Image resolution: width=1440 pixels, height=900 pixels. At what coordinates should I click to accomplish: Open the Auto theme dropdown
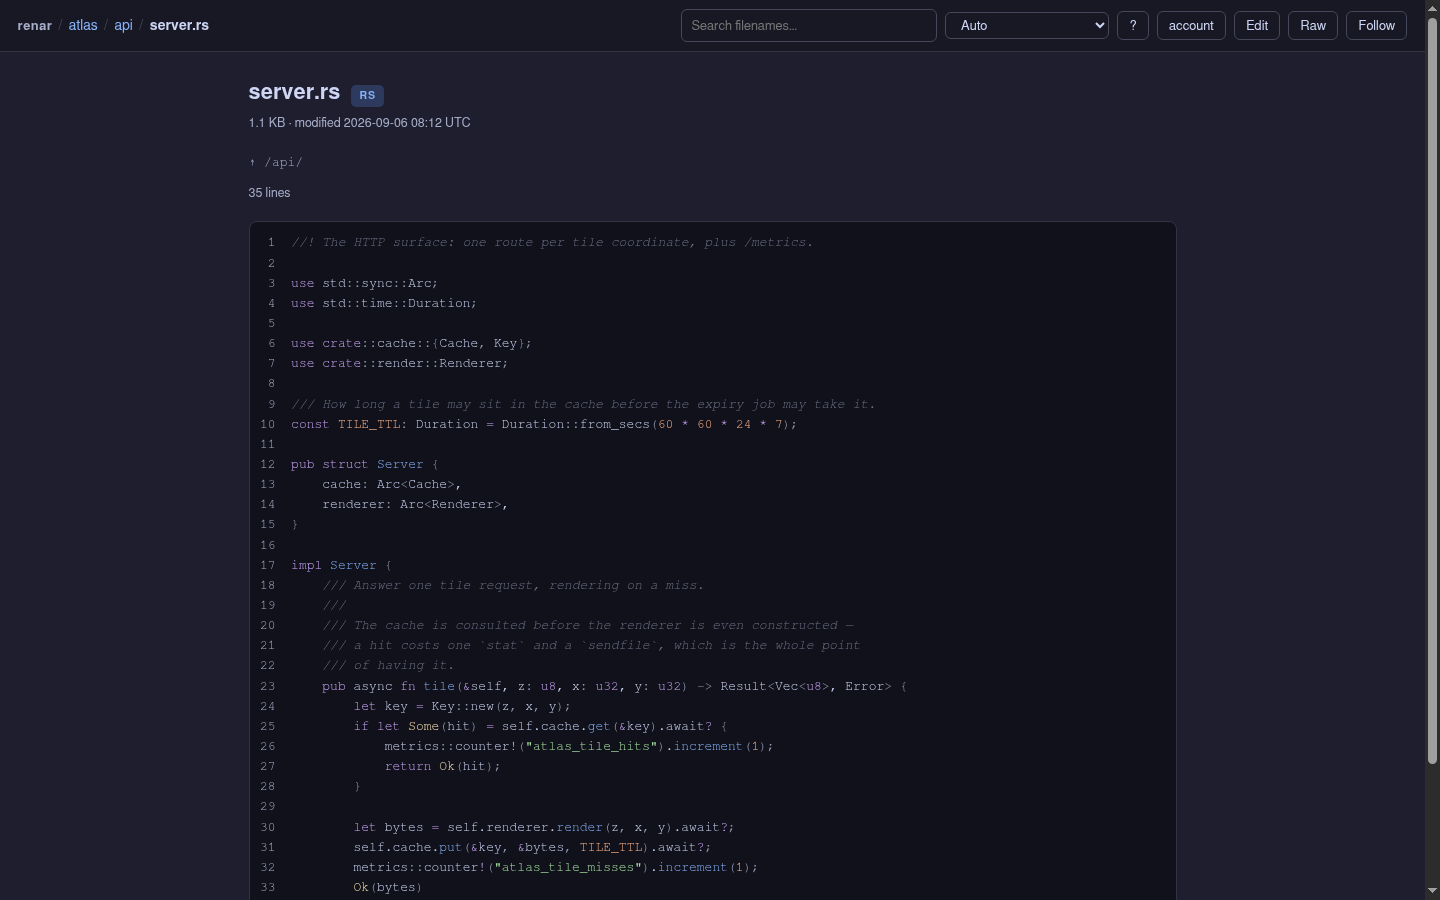tap(1027, 26)
